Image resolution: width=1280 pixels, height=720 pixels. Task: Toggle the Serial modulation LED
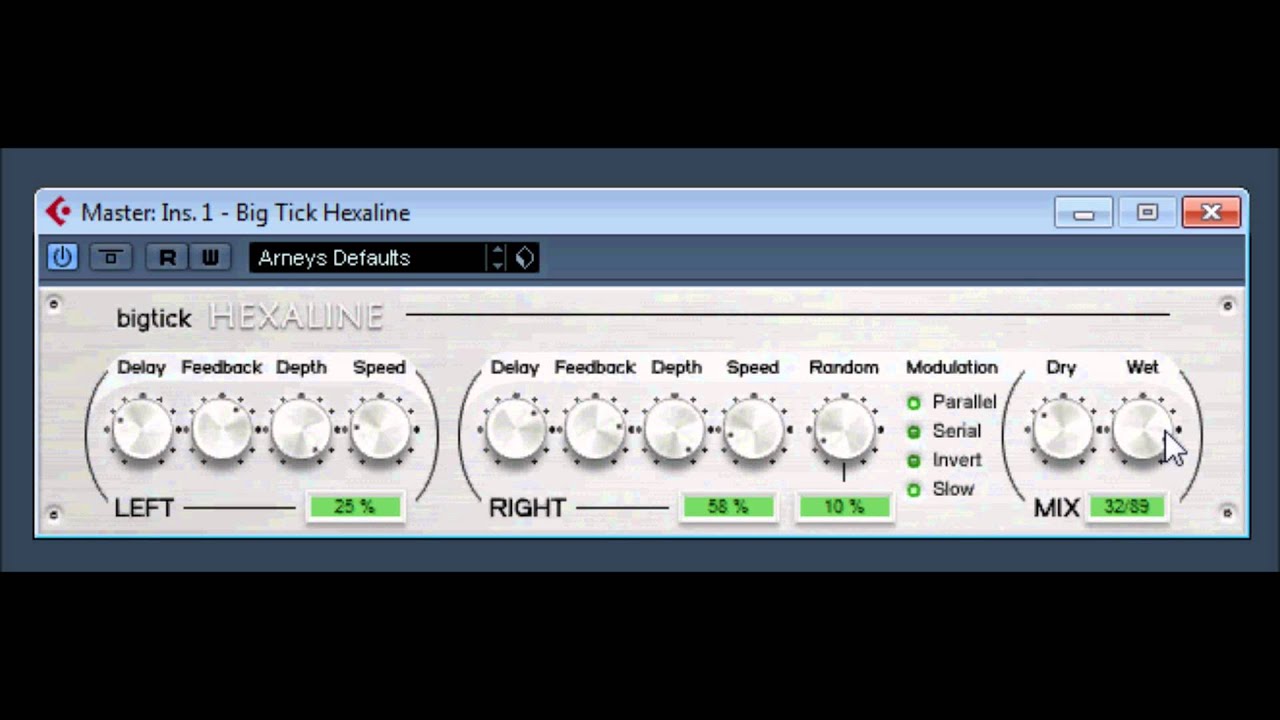[x=913, y=431]
